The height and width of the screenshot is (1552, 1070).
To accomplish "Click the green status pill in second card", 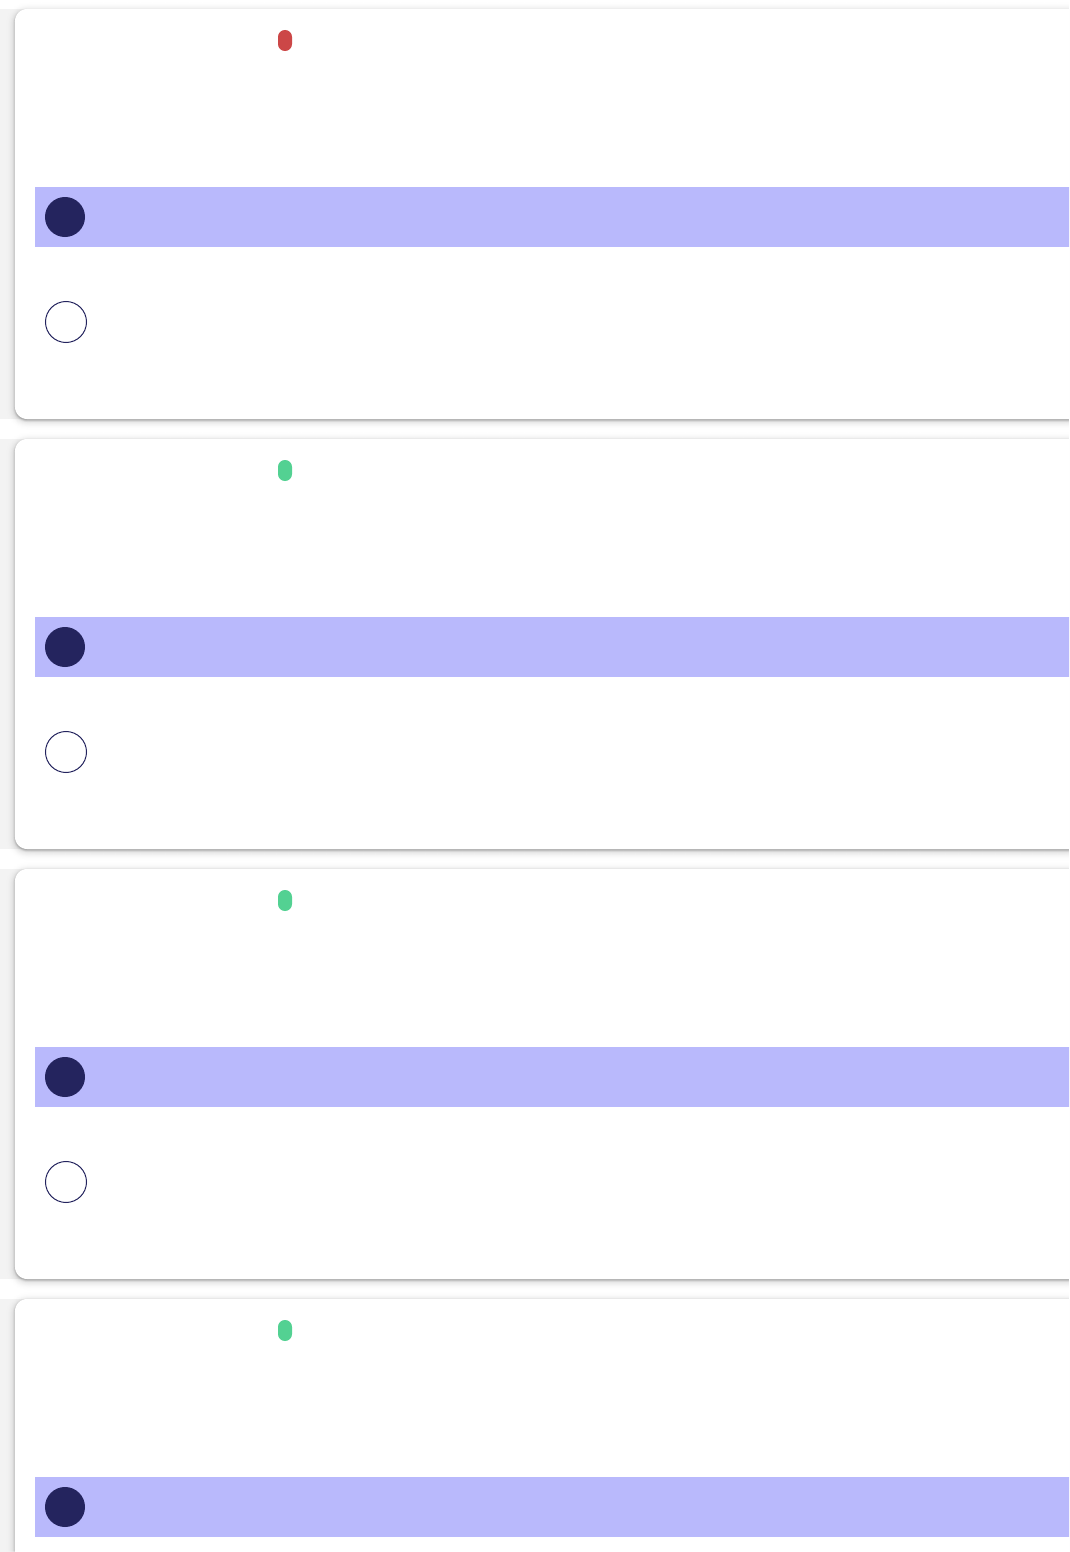I will point(285,471).
